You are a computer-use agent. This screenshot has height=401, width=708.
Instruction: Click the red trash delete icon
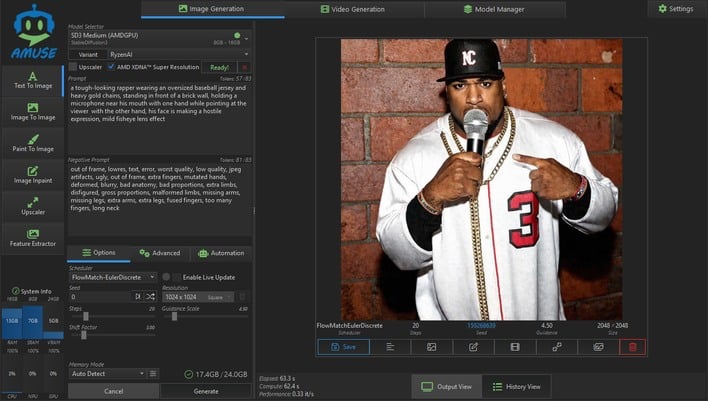(632, 347)
